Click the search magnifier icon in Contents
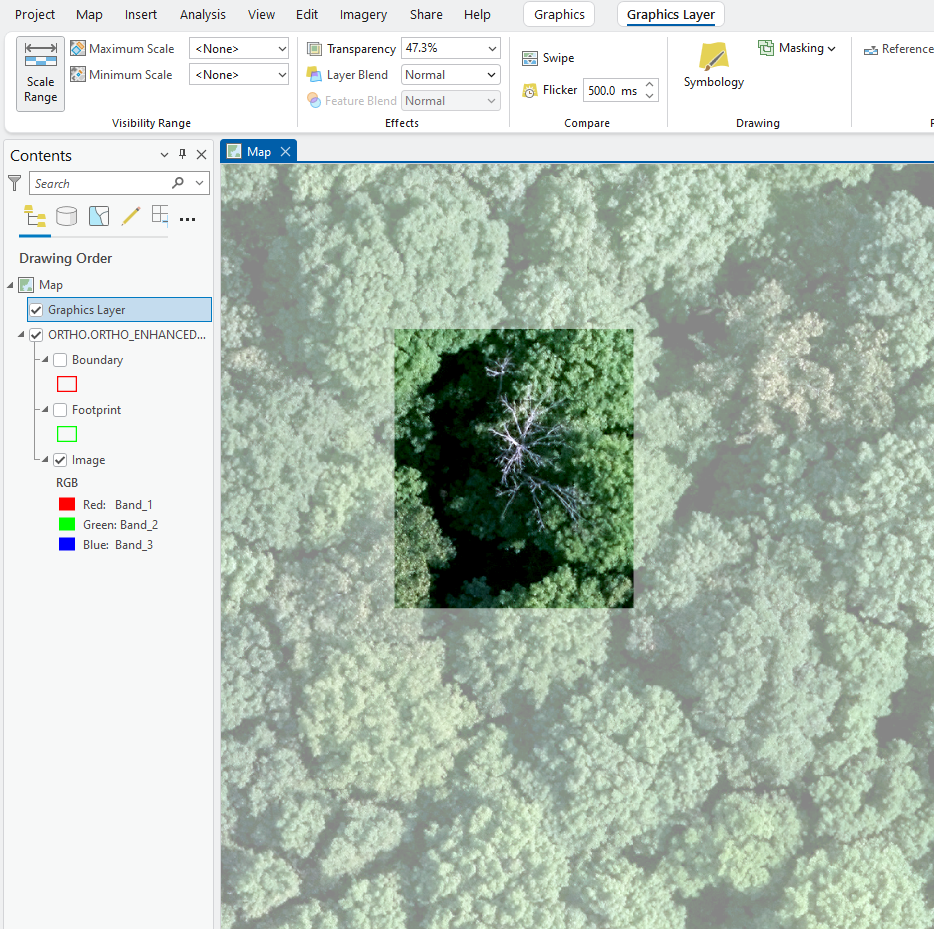The height and width of the screenshot is (929, 934). click(x=178, y=183)
